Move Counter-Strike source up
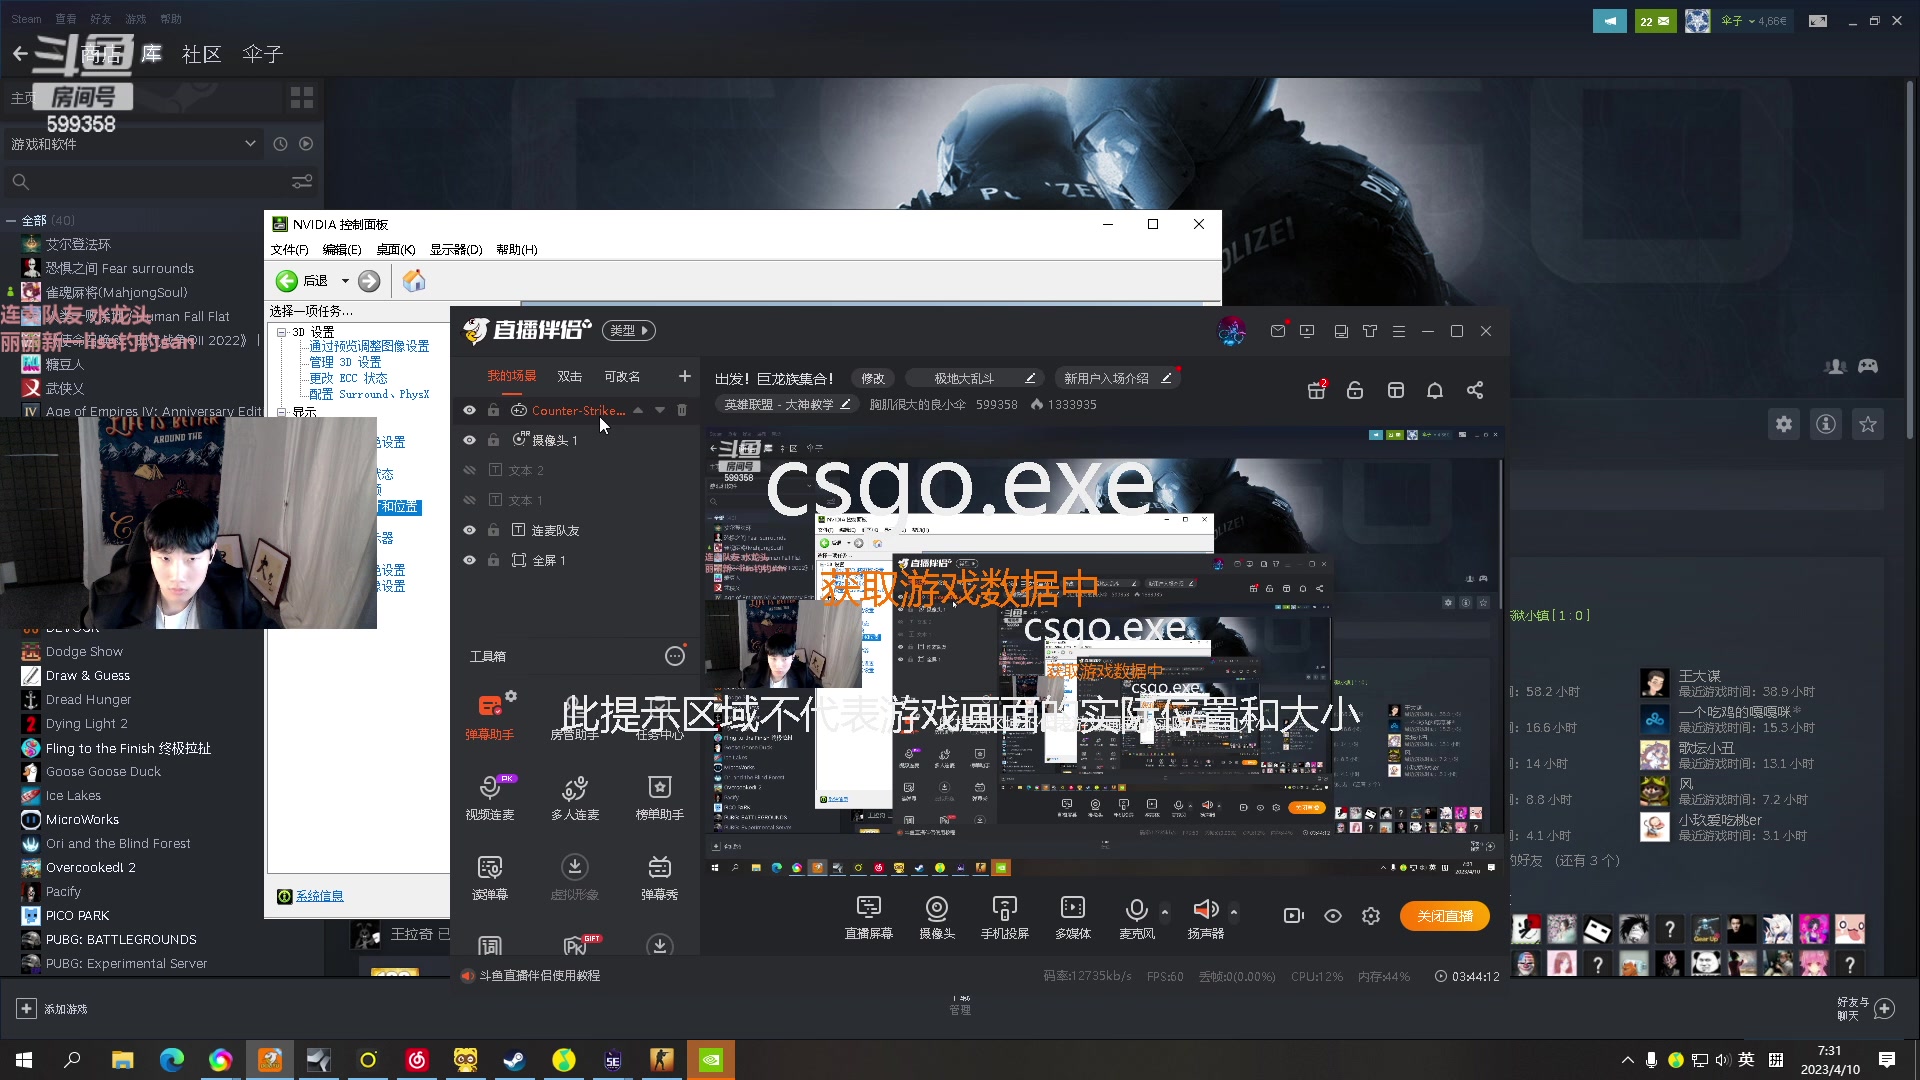The image size is (1920, 1080). click(x=638, y=410)
